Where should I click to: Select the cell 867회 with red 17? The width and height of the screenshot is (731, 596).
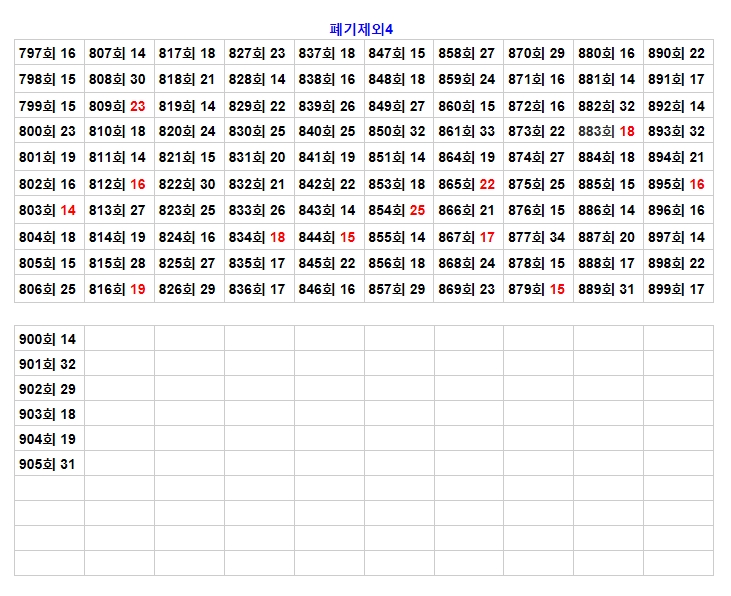(x=468, y=237)
